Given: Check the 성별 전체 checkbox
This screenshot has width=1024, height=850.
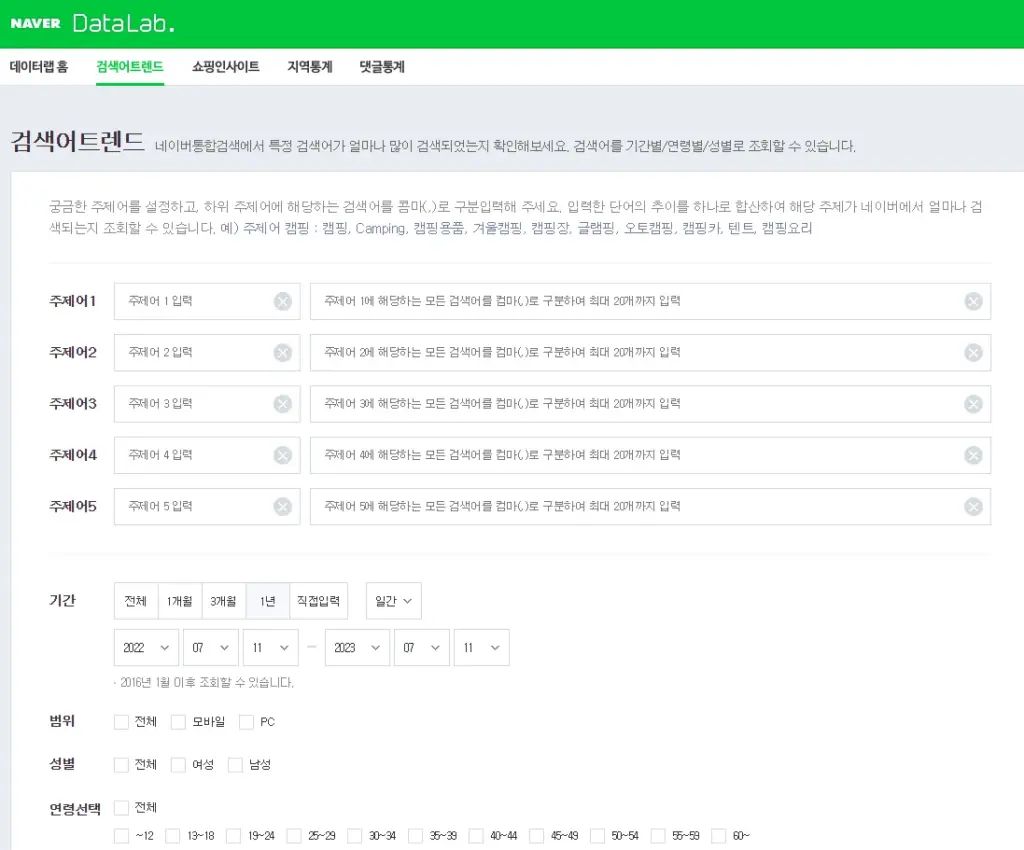Looking at the screenshot, I should pyautogui.click(x=121, y=765).
